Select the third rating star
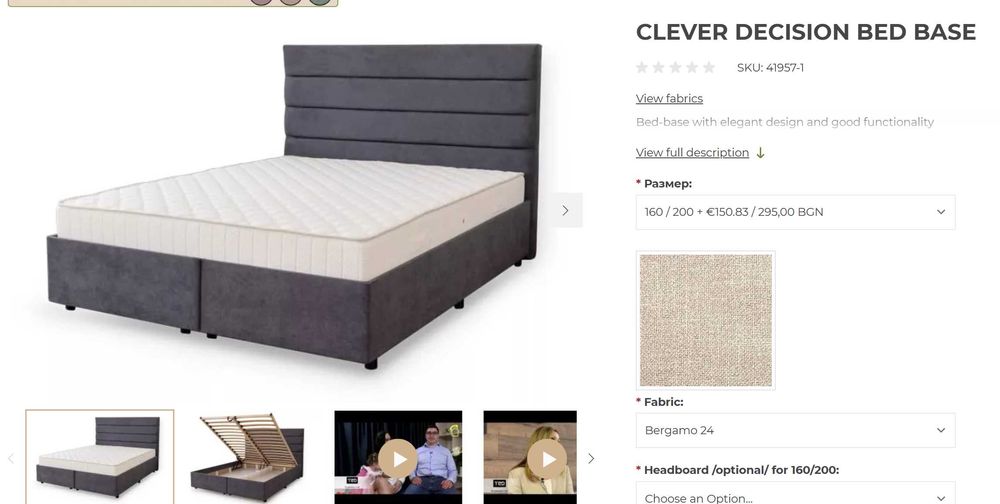 pyautogui.click(x=675, y=67)
